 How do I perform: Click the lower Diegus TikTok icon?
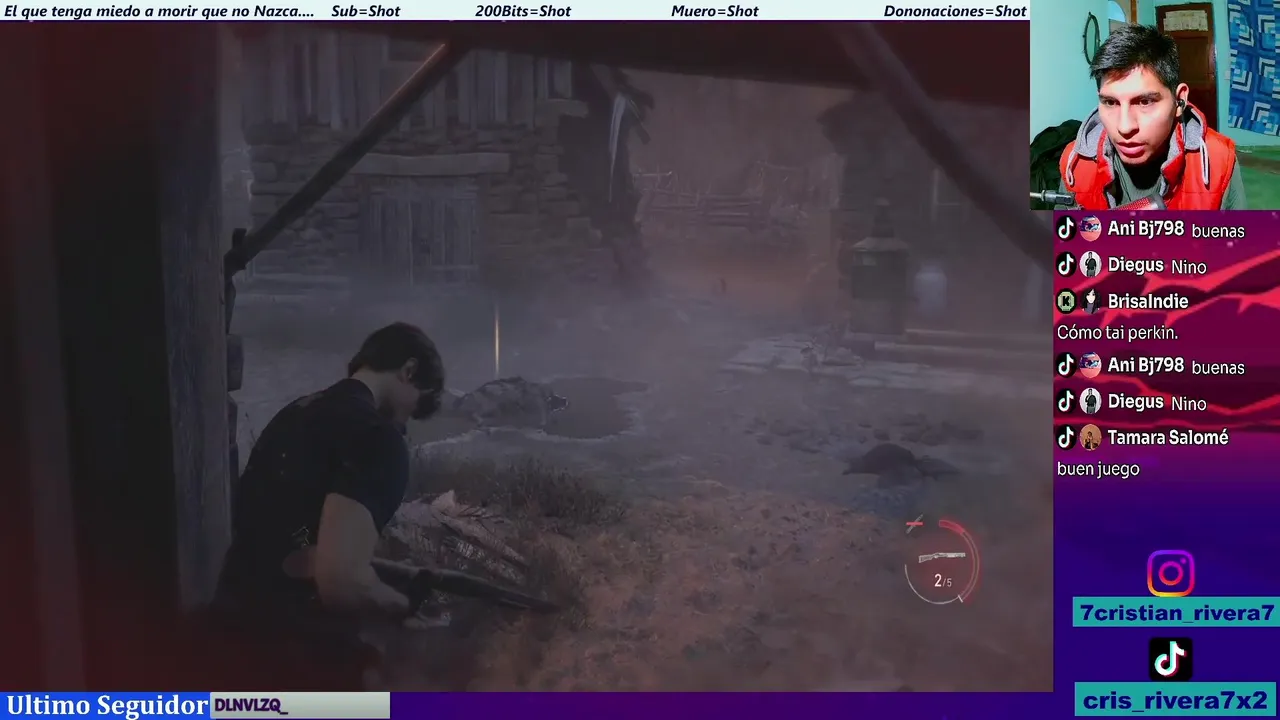coord(1066,402)
